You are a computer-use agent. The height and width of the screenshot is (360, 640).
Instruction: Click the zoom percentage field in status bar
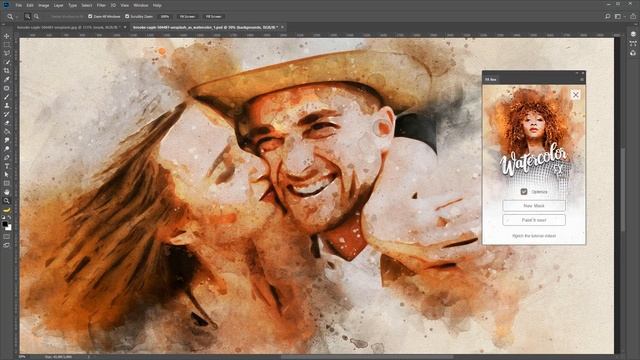click(22, 357)
